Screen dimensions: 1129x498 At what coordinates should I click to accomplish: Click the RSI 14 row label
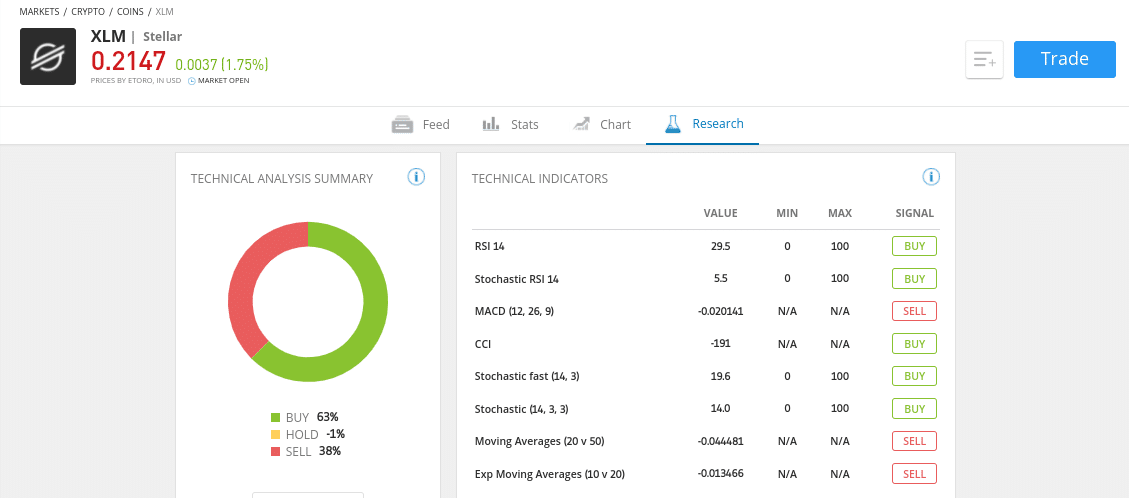tap(490, 246)
